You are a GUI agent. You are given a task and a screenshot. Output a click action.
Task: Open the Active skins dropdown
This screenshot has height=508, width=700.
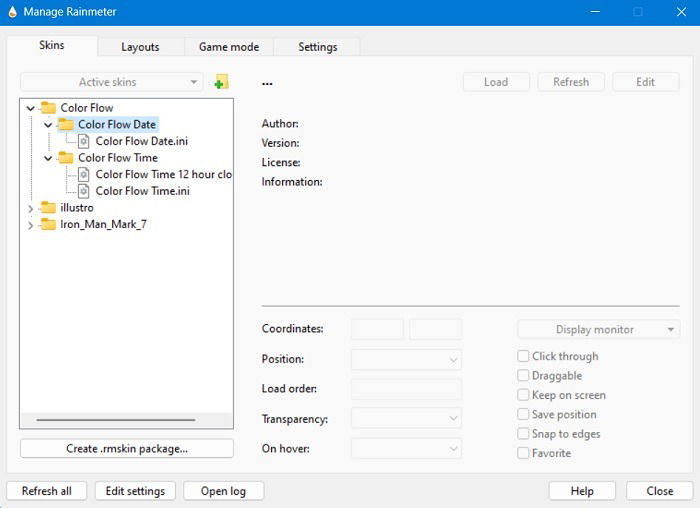[x=112, y=82]
